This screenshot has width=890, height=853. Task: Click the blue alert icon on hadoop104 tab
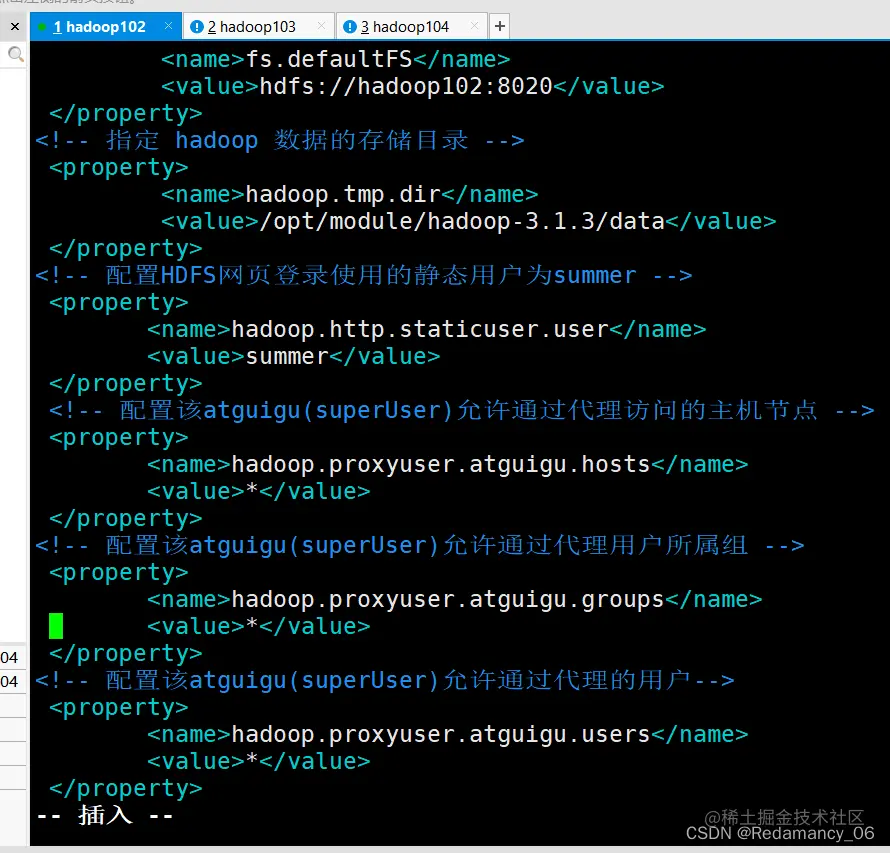350,27
